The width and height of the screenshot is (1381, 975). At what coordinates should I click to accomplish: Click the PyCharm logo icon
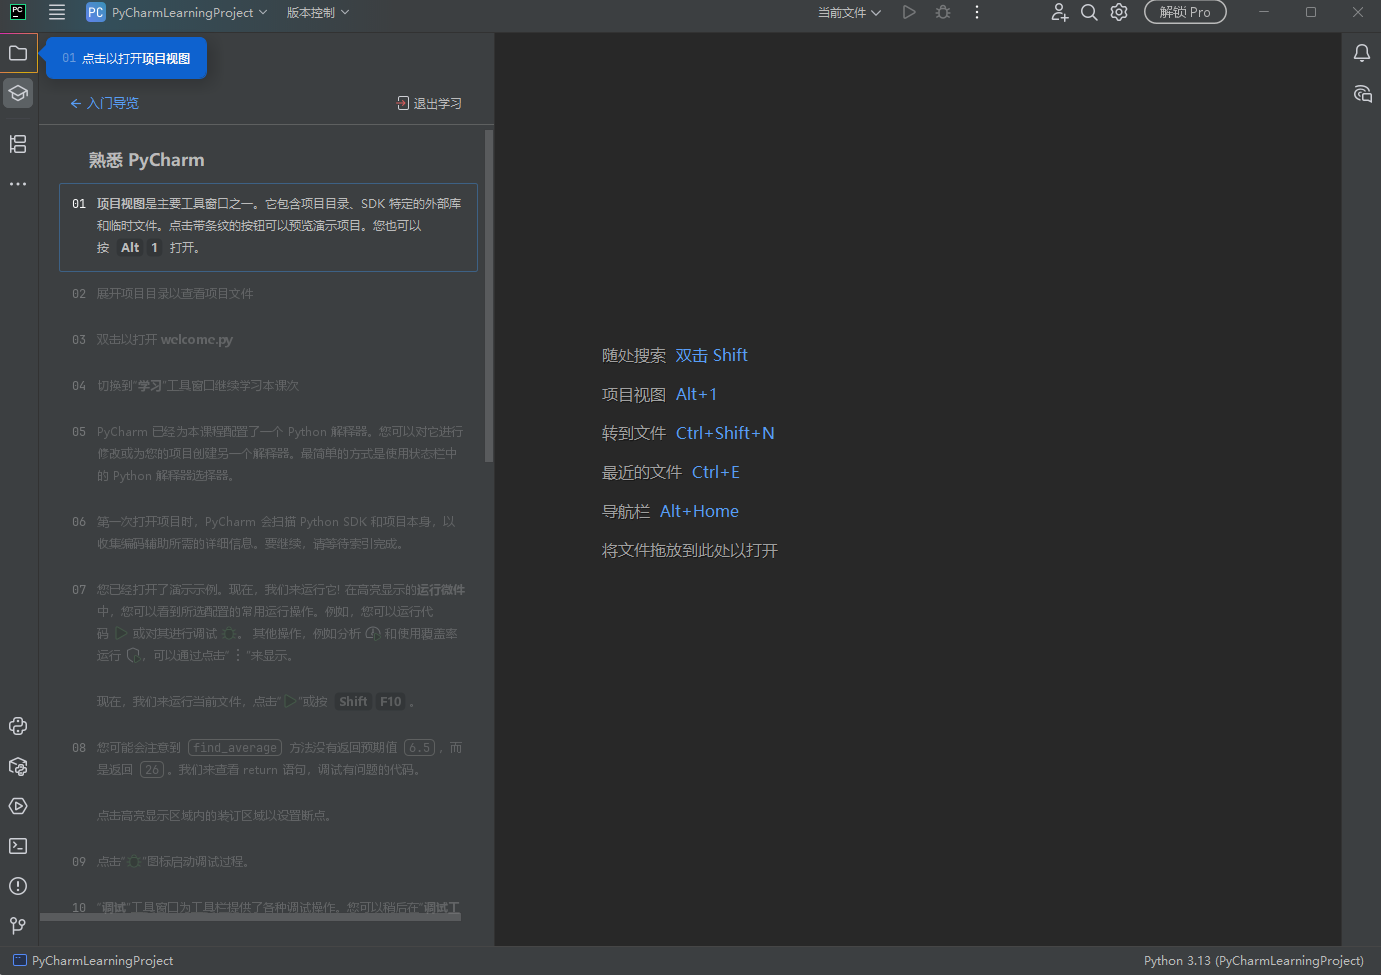pyautogui.click(x=18, y=13)
